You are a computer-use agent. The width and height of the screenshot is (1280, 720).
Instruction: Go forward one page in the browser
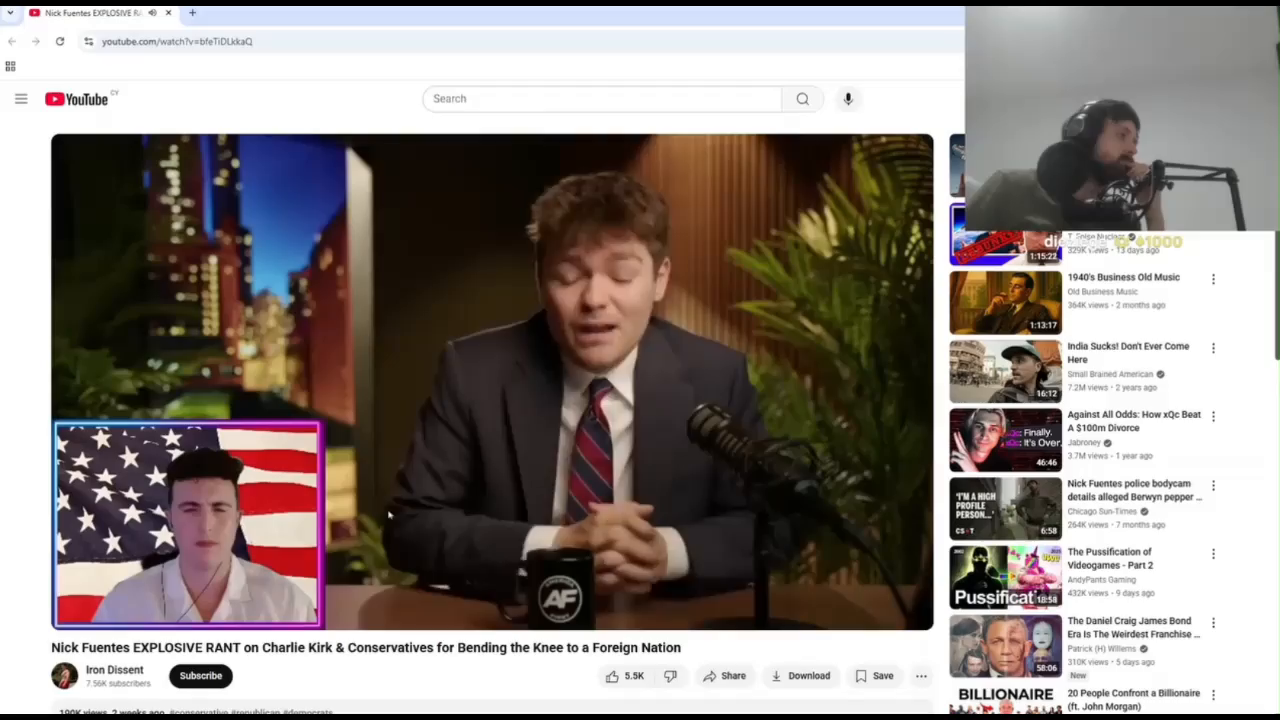pyautogui.click(x=36, y=41)
